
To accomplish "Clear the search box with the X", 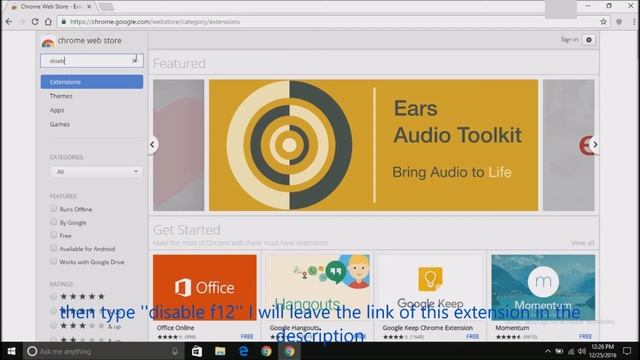I will [x=135, y=60].
